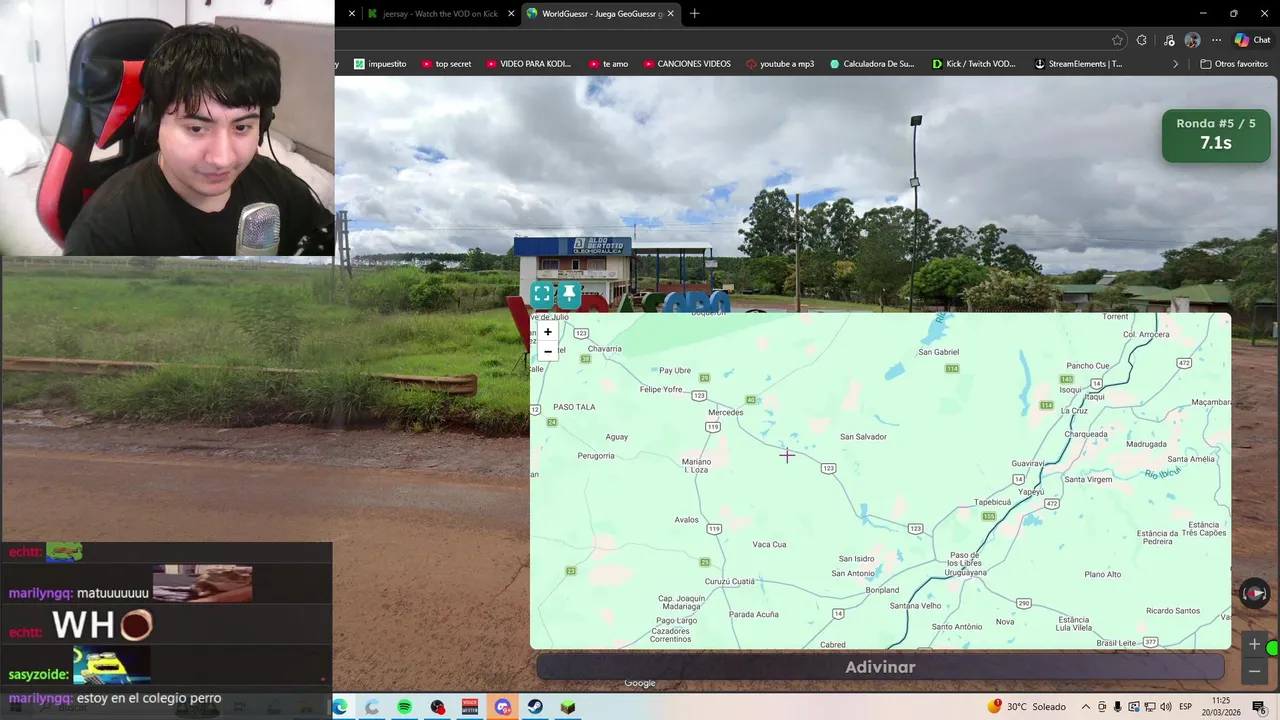
Task: Click the microphone tray icon
Action: pos(1118,707)
